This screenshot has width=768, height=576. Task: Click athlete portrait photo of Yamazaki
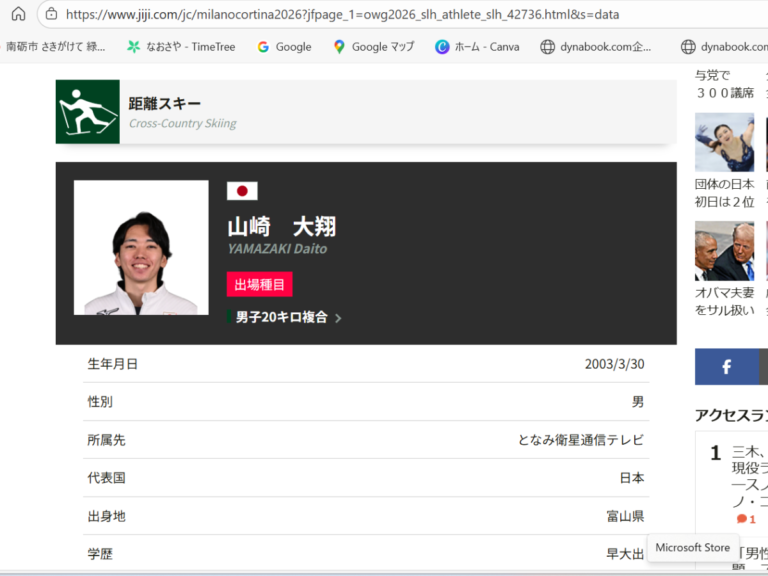(x=141, y=247)
